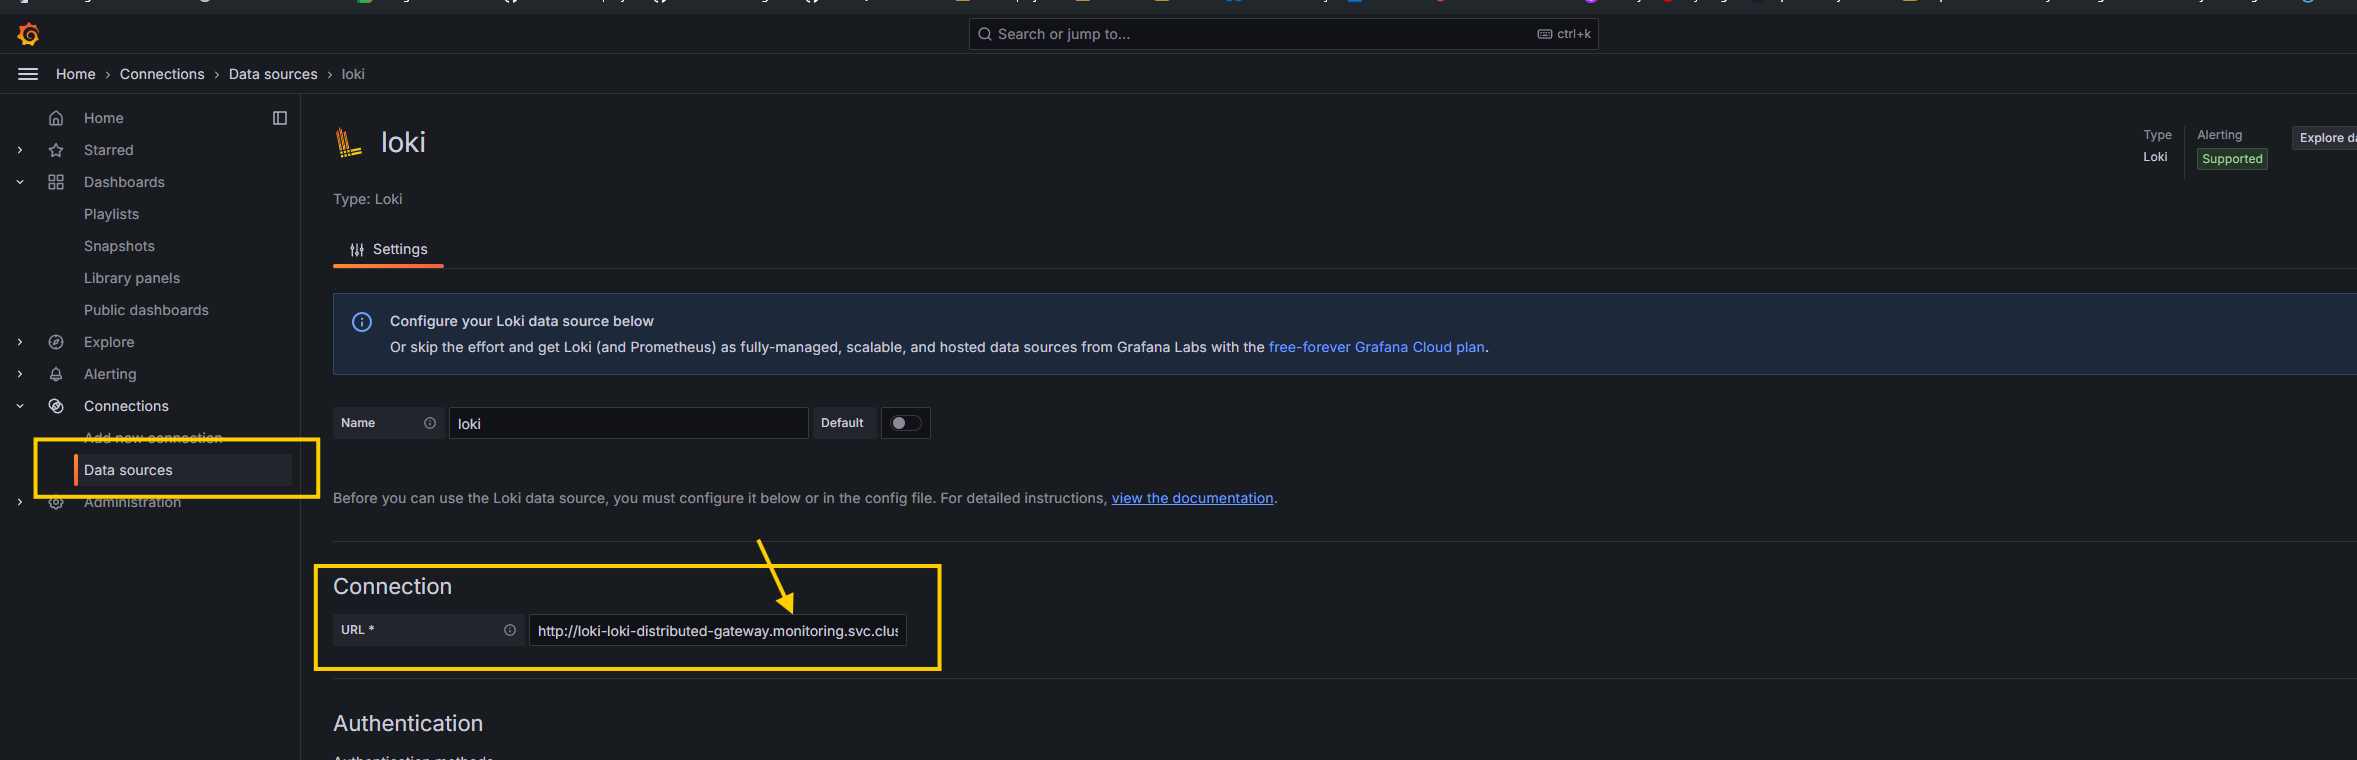This screenshot has width=2357, height=760.
Task: Expand the Alerting section chevron
Action: pos(20,374)
